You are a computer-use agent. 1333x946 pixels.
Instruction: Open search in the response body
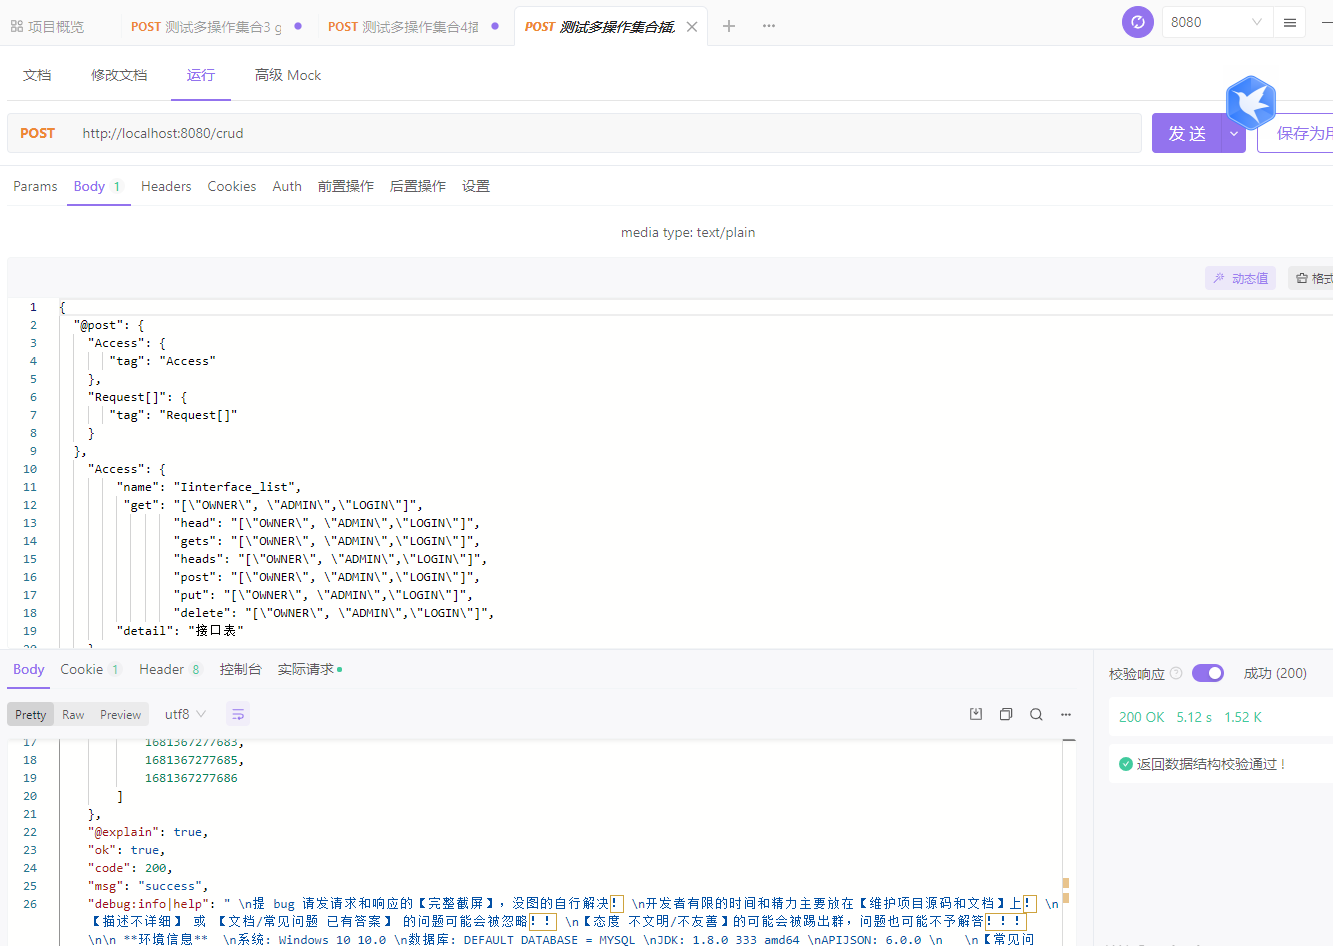(x=1036, y=714)
